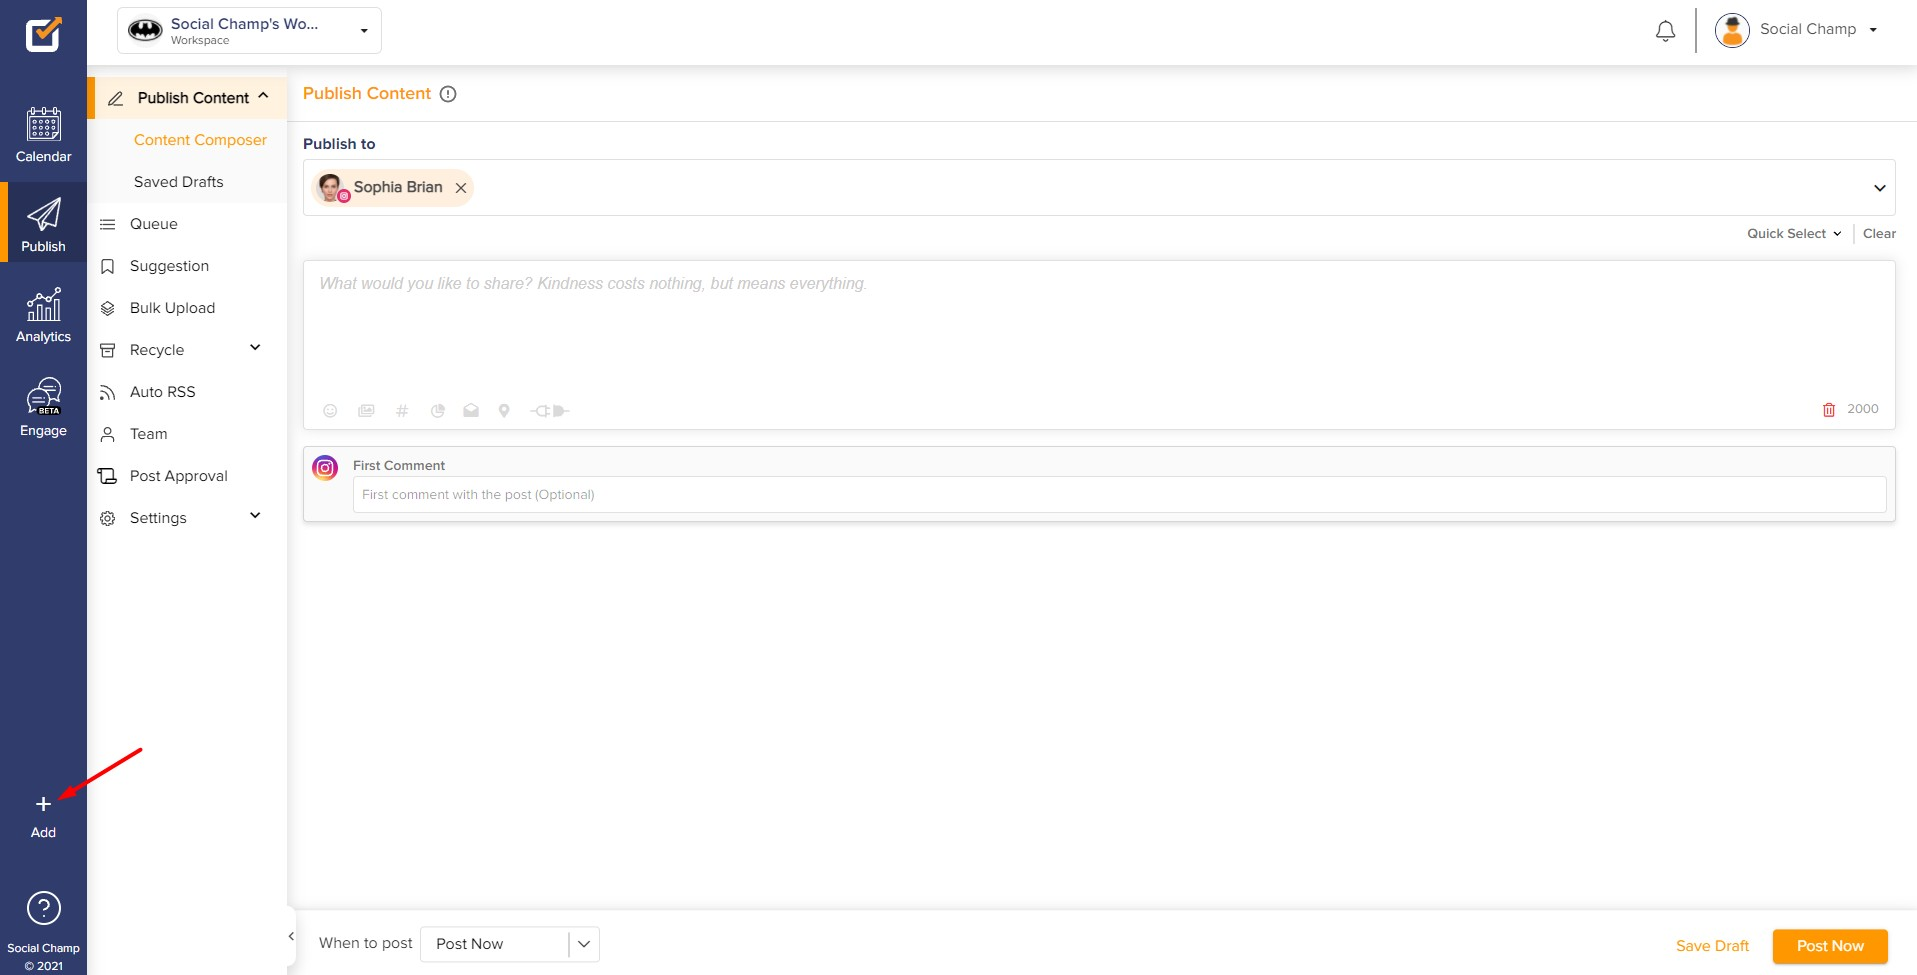
Task: Open the emoji picker in composer
Action: click(330, 410)
